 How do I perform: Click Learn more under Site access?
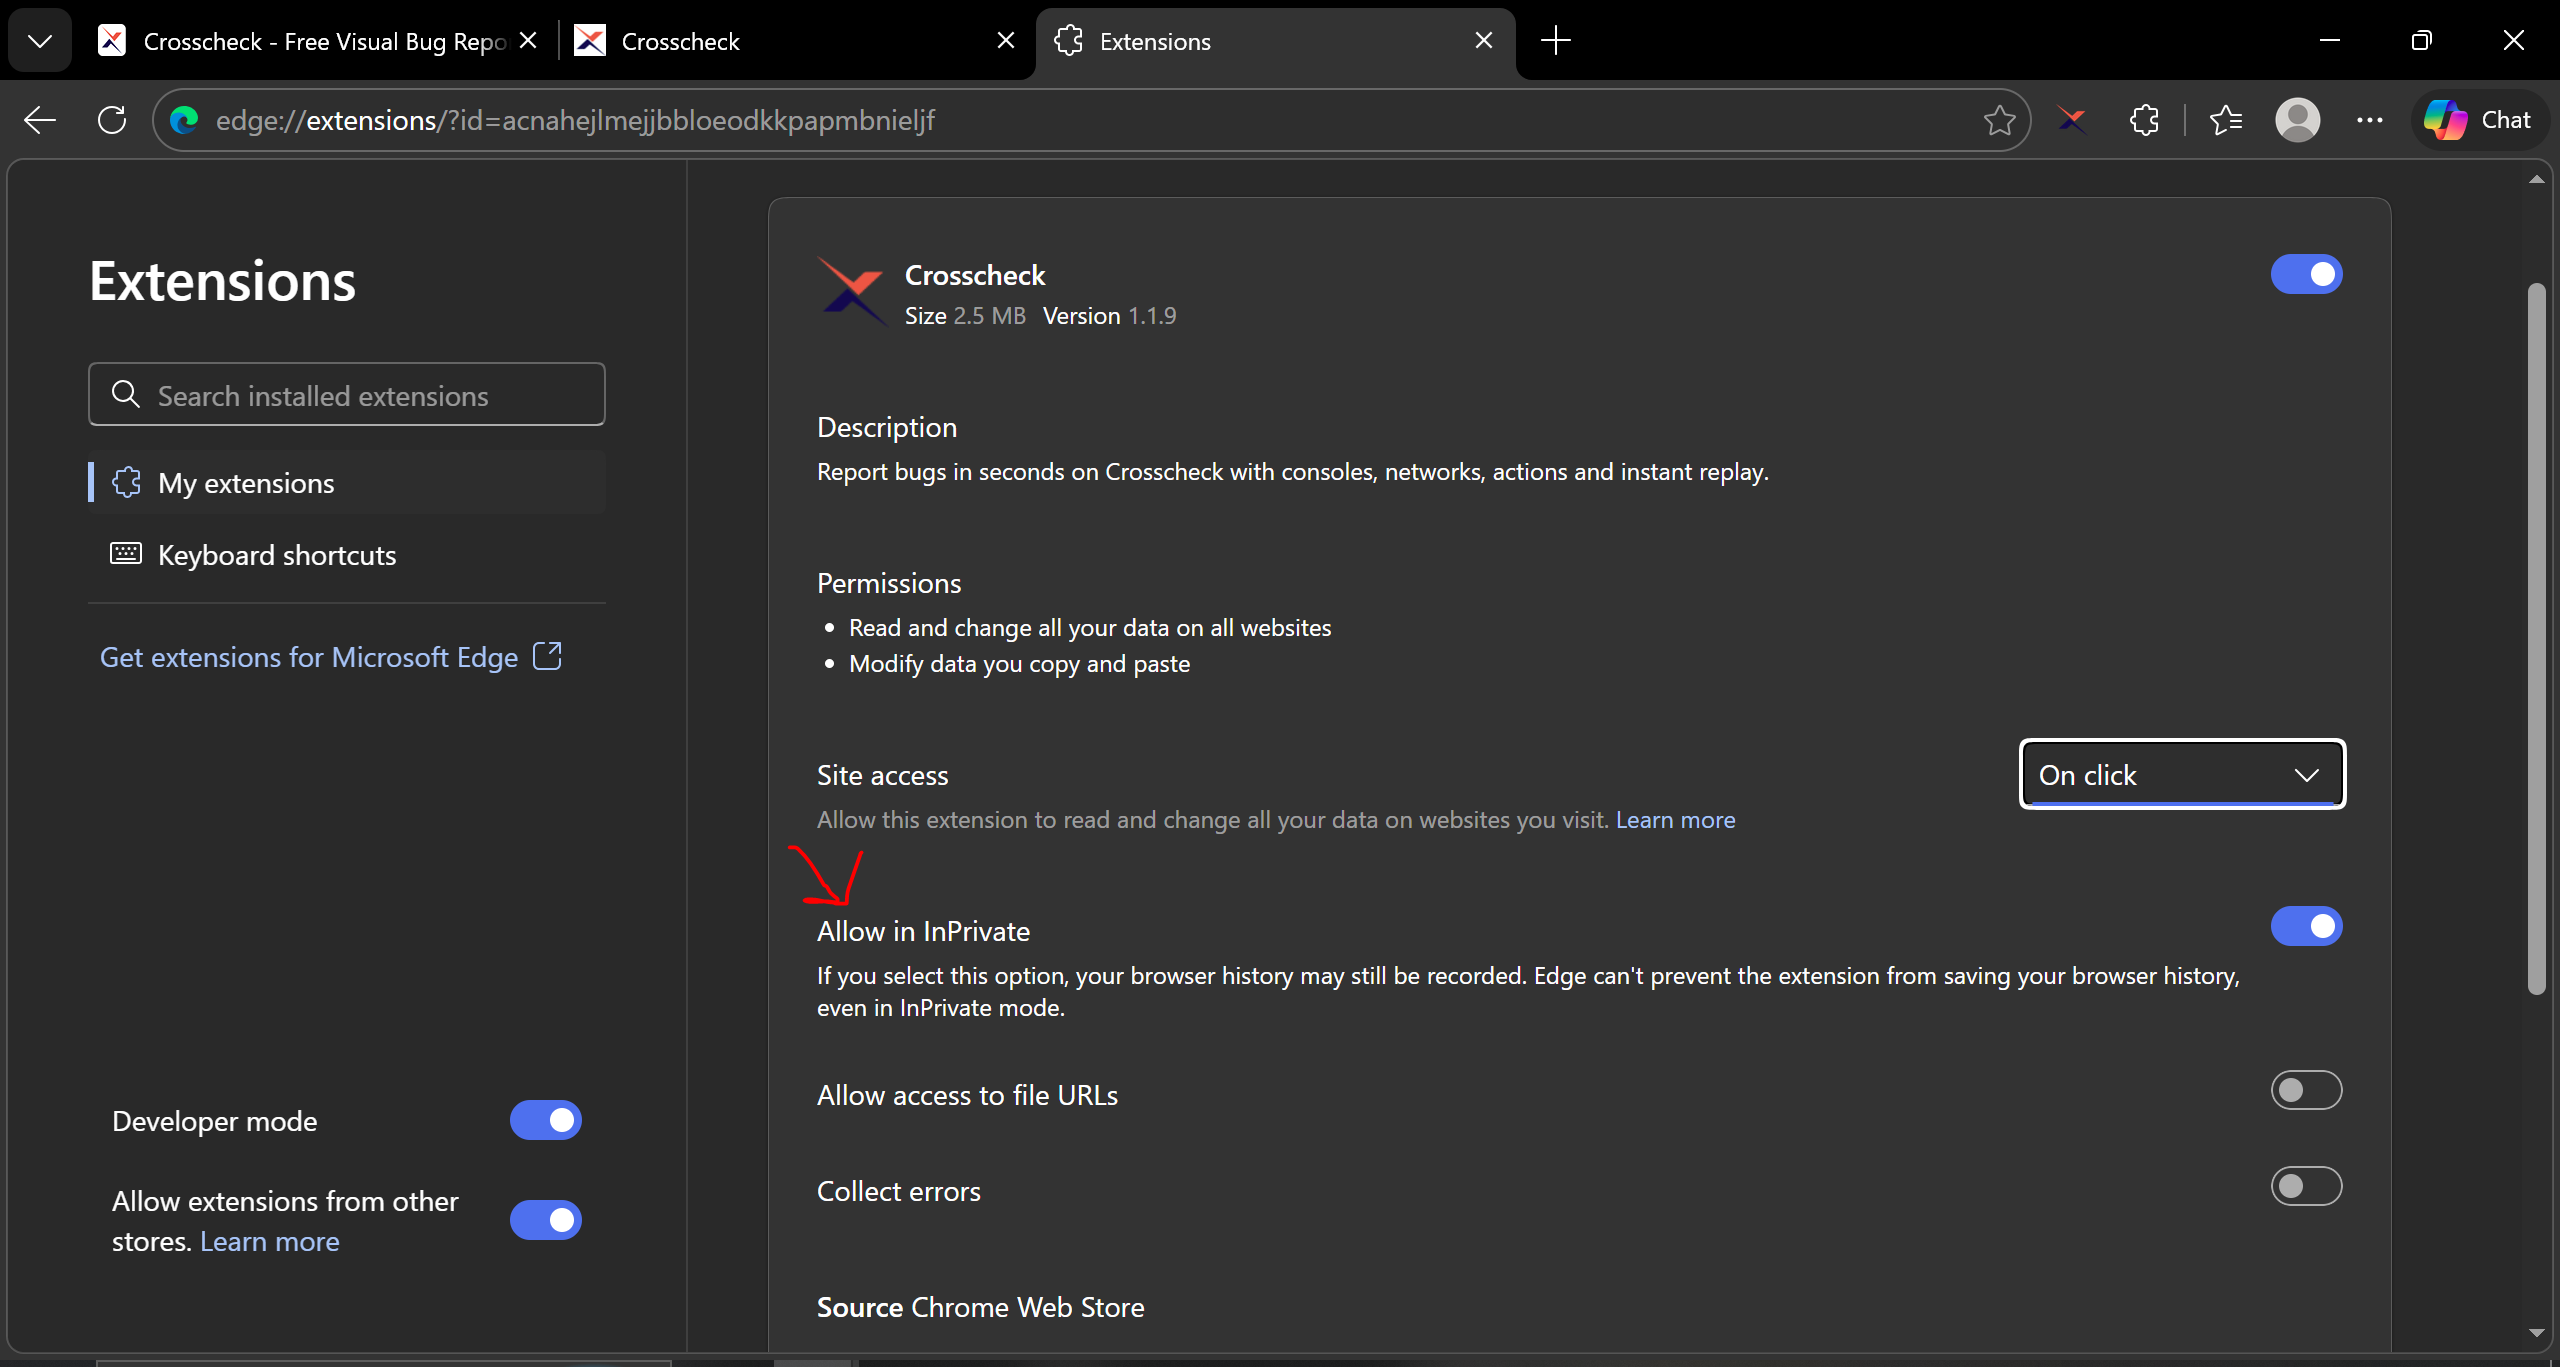click(1675, 819)
